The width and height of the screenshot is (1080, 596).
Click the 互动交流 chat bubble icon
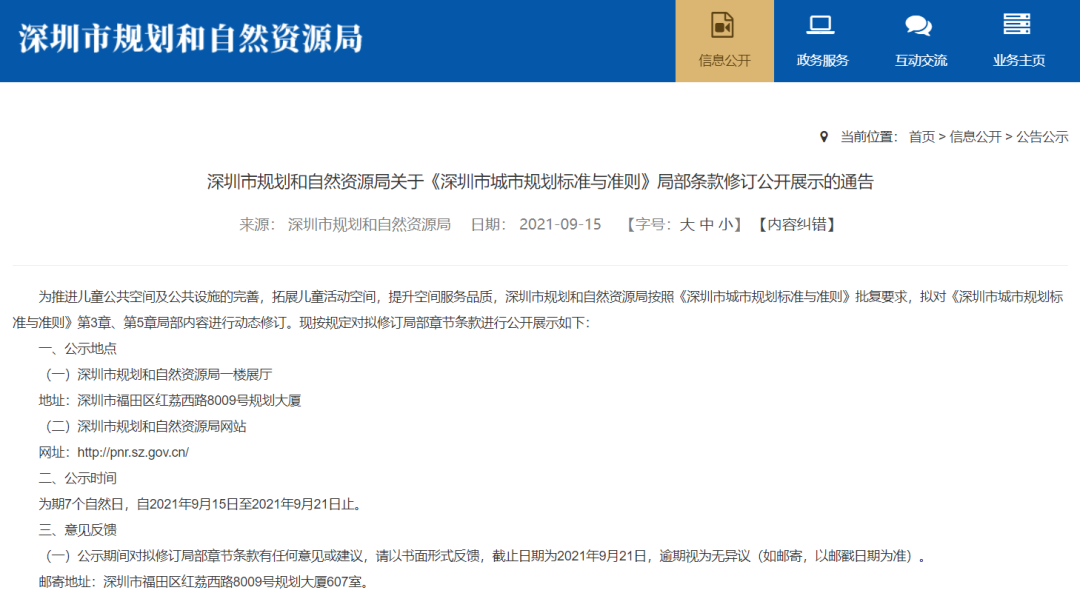[919, 26]
